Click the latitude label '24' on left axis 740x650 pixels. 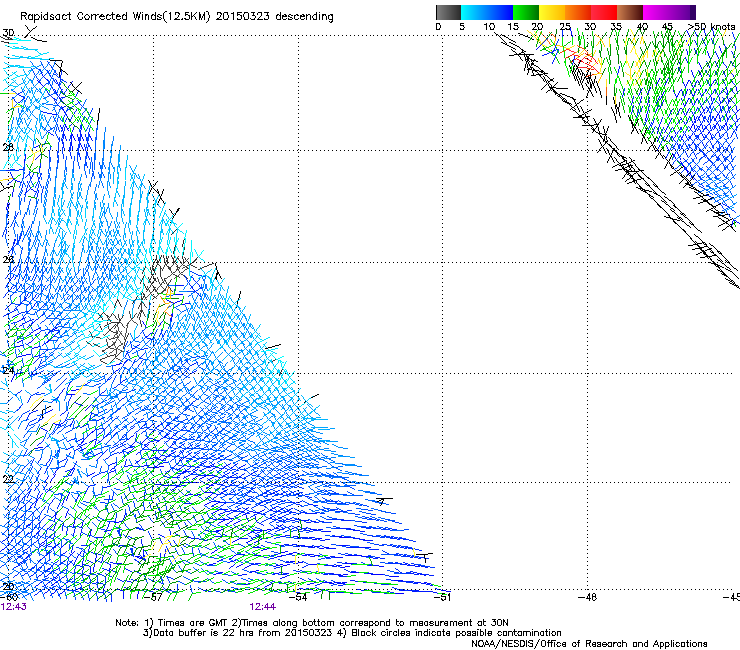coord(8,371)
